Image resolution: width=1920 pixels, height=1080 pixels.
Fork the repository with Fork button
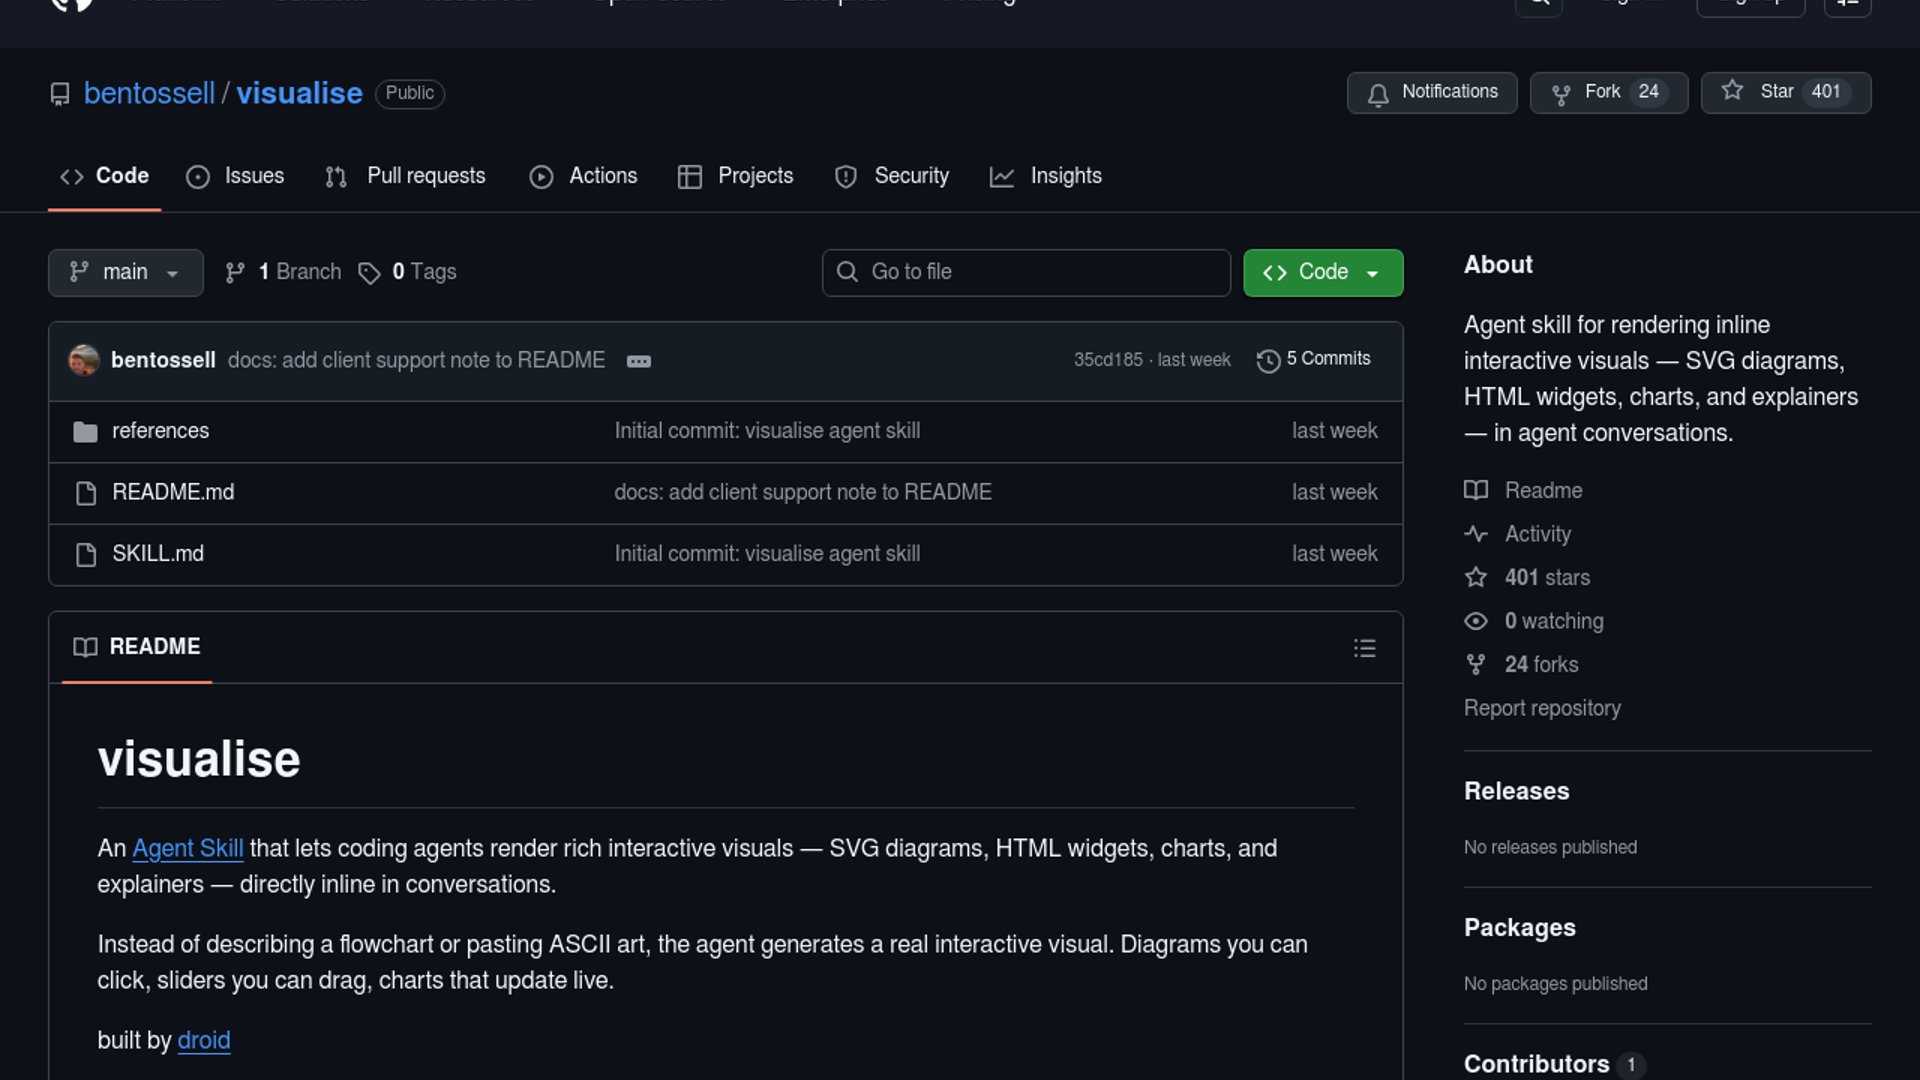[x=1608, y=92]
